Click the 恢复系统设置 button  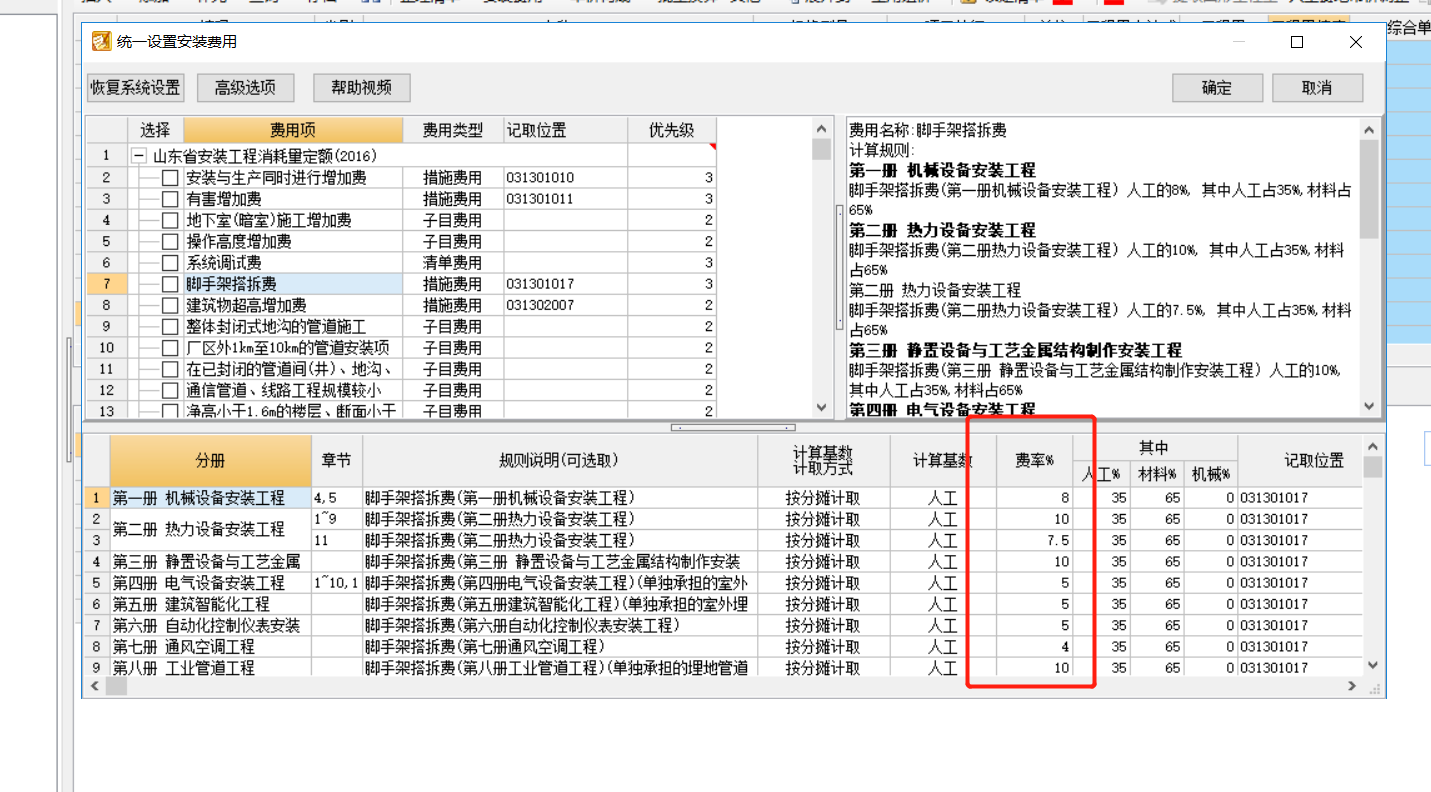click(x=136, y=88)
